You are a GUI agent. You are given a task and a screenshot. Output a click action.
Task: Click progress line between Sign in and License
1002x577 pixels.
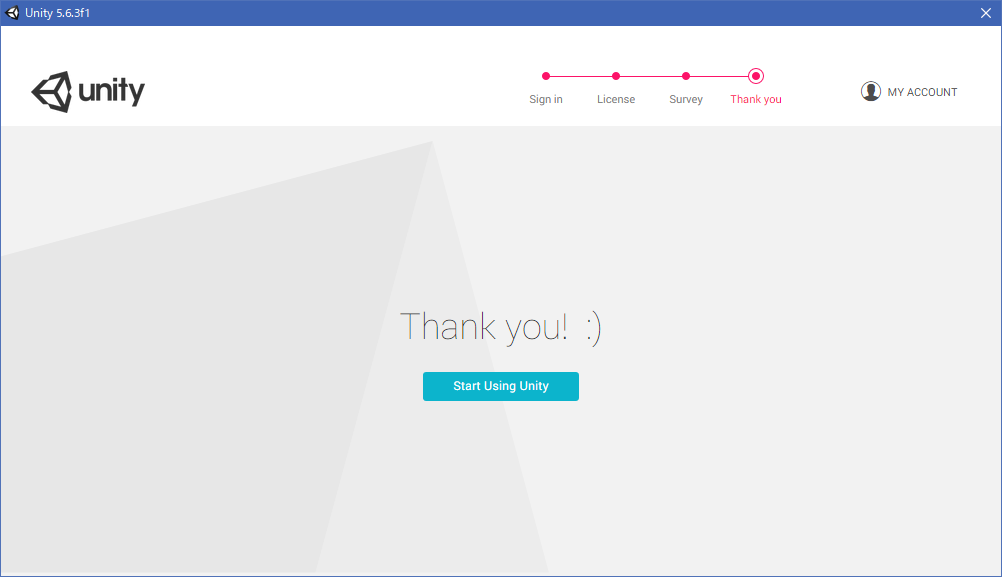pyautogui.click(x=581, y=76)
